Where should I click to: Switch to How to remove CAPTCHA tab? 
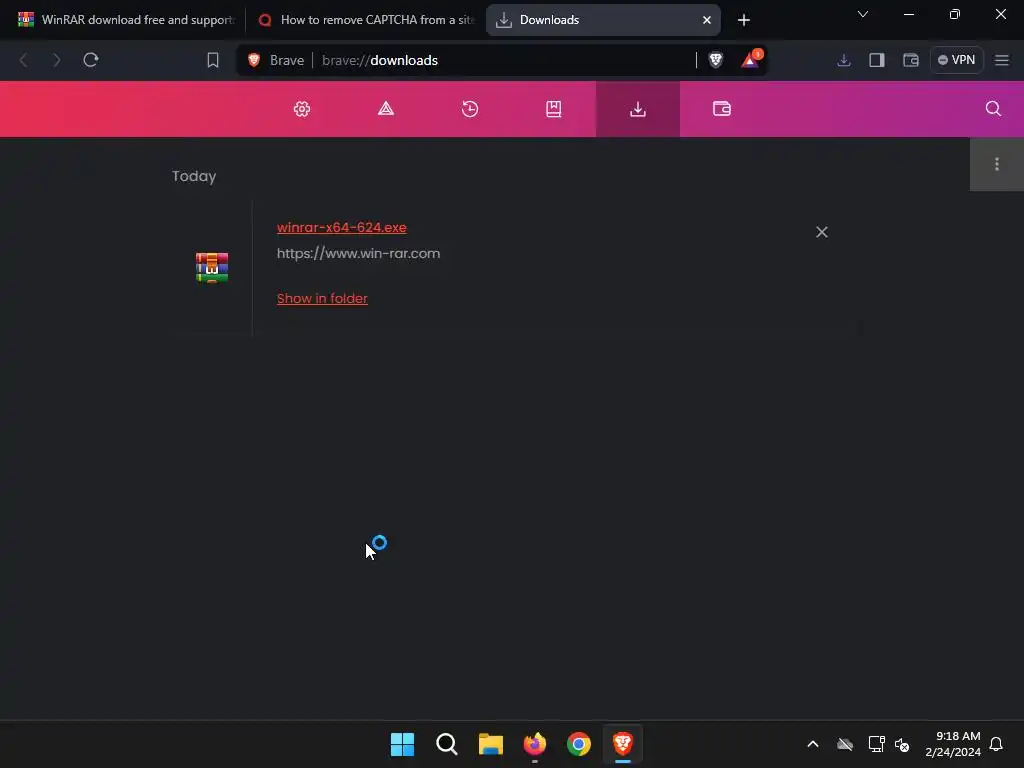click(366, 20)
